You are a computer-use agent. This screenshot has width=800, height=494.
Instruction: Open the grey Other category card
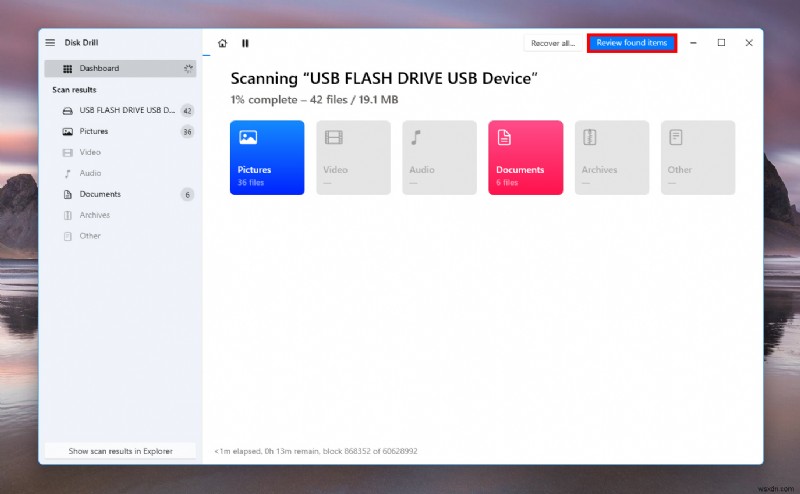[698, 158]
